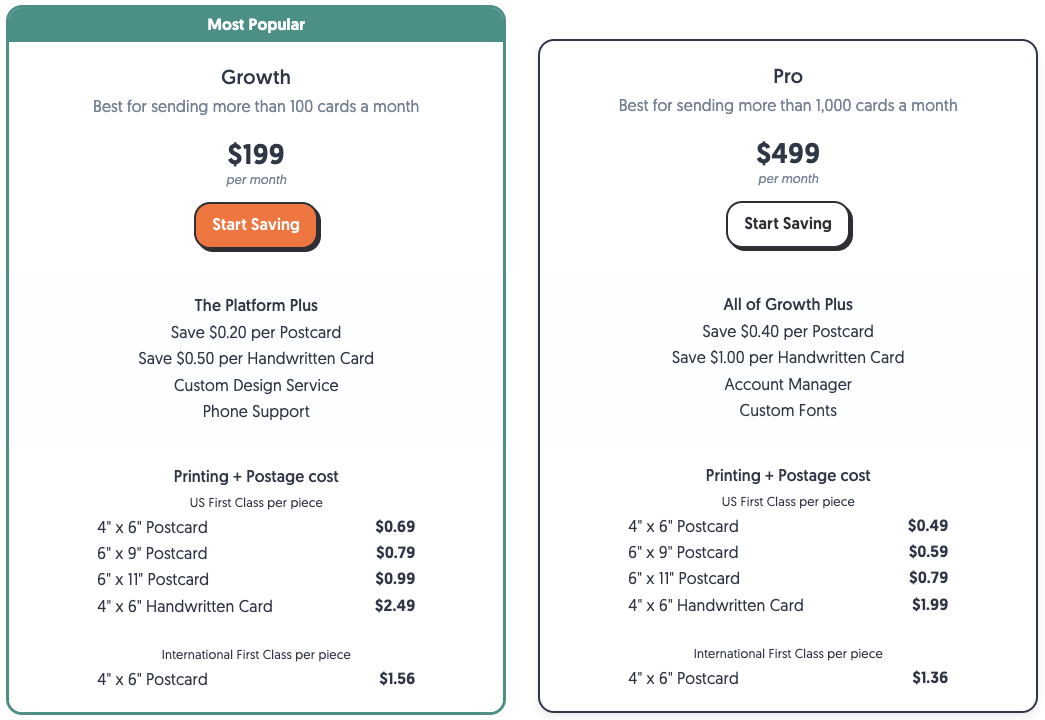Click Growth's Printing + Postage cost heading
This screenshot has width=1045, height=720.
click(x=256, y=476)
